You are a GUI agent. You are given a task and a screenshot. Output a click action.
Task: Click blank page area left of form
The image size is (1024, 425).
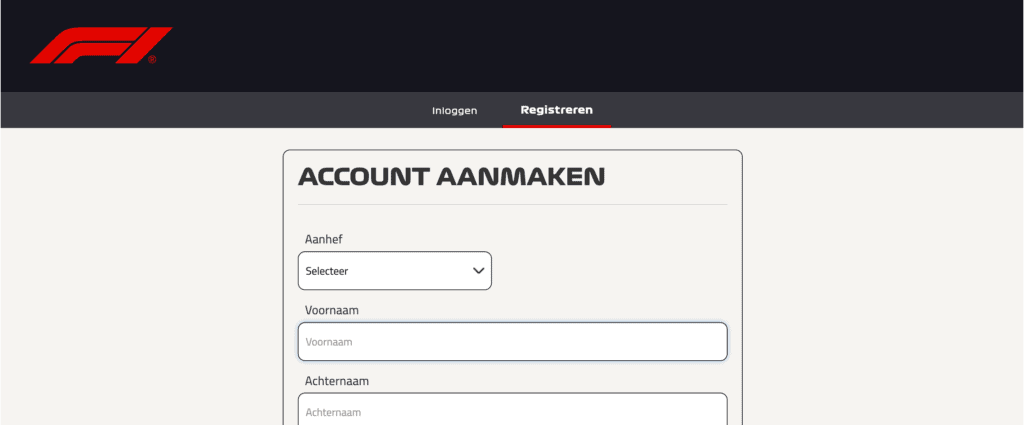(x=140, y=280)
